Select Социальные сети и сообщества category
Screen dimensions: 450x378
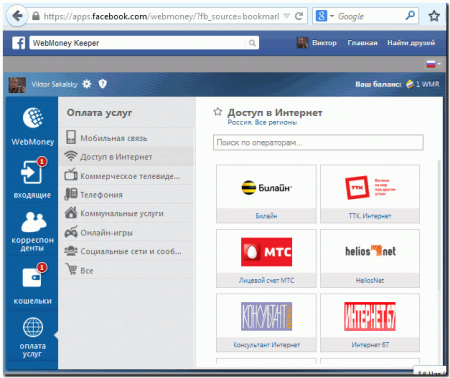[x=126, y=251]
